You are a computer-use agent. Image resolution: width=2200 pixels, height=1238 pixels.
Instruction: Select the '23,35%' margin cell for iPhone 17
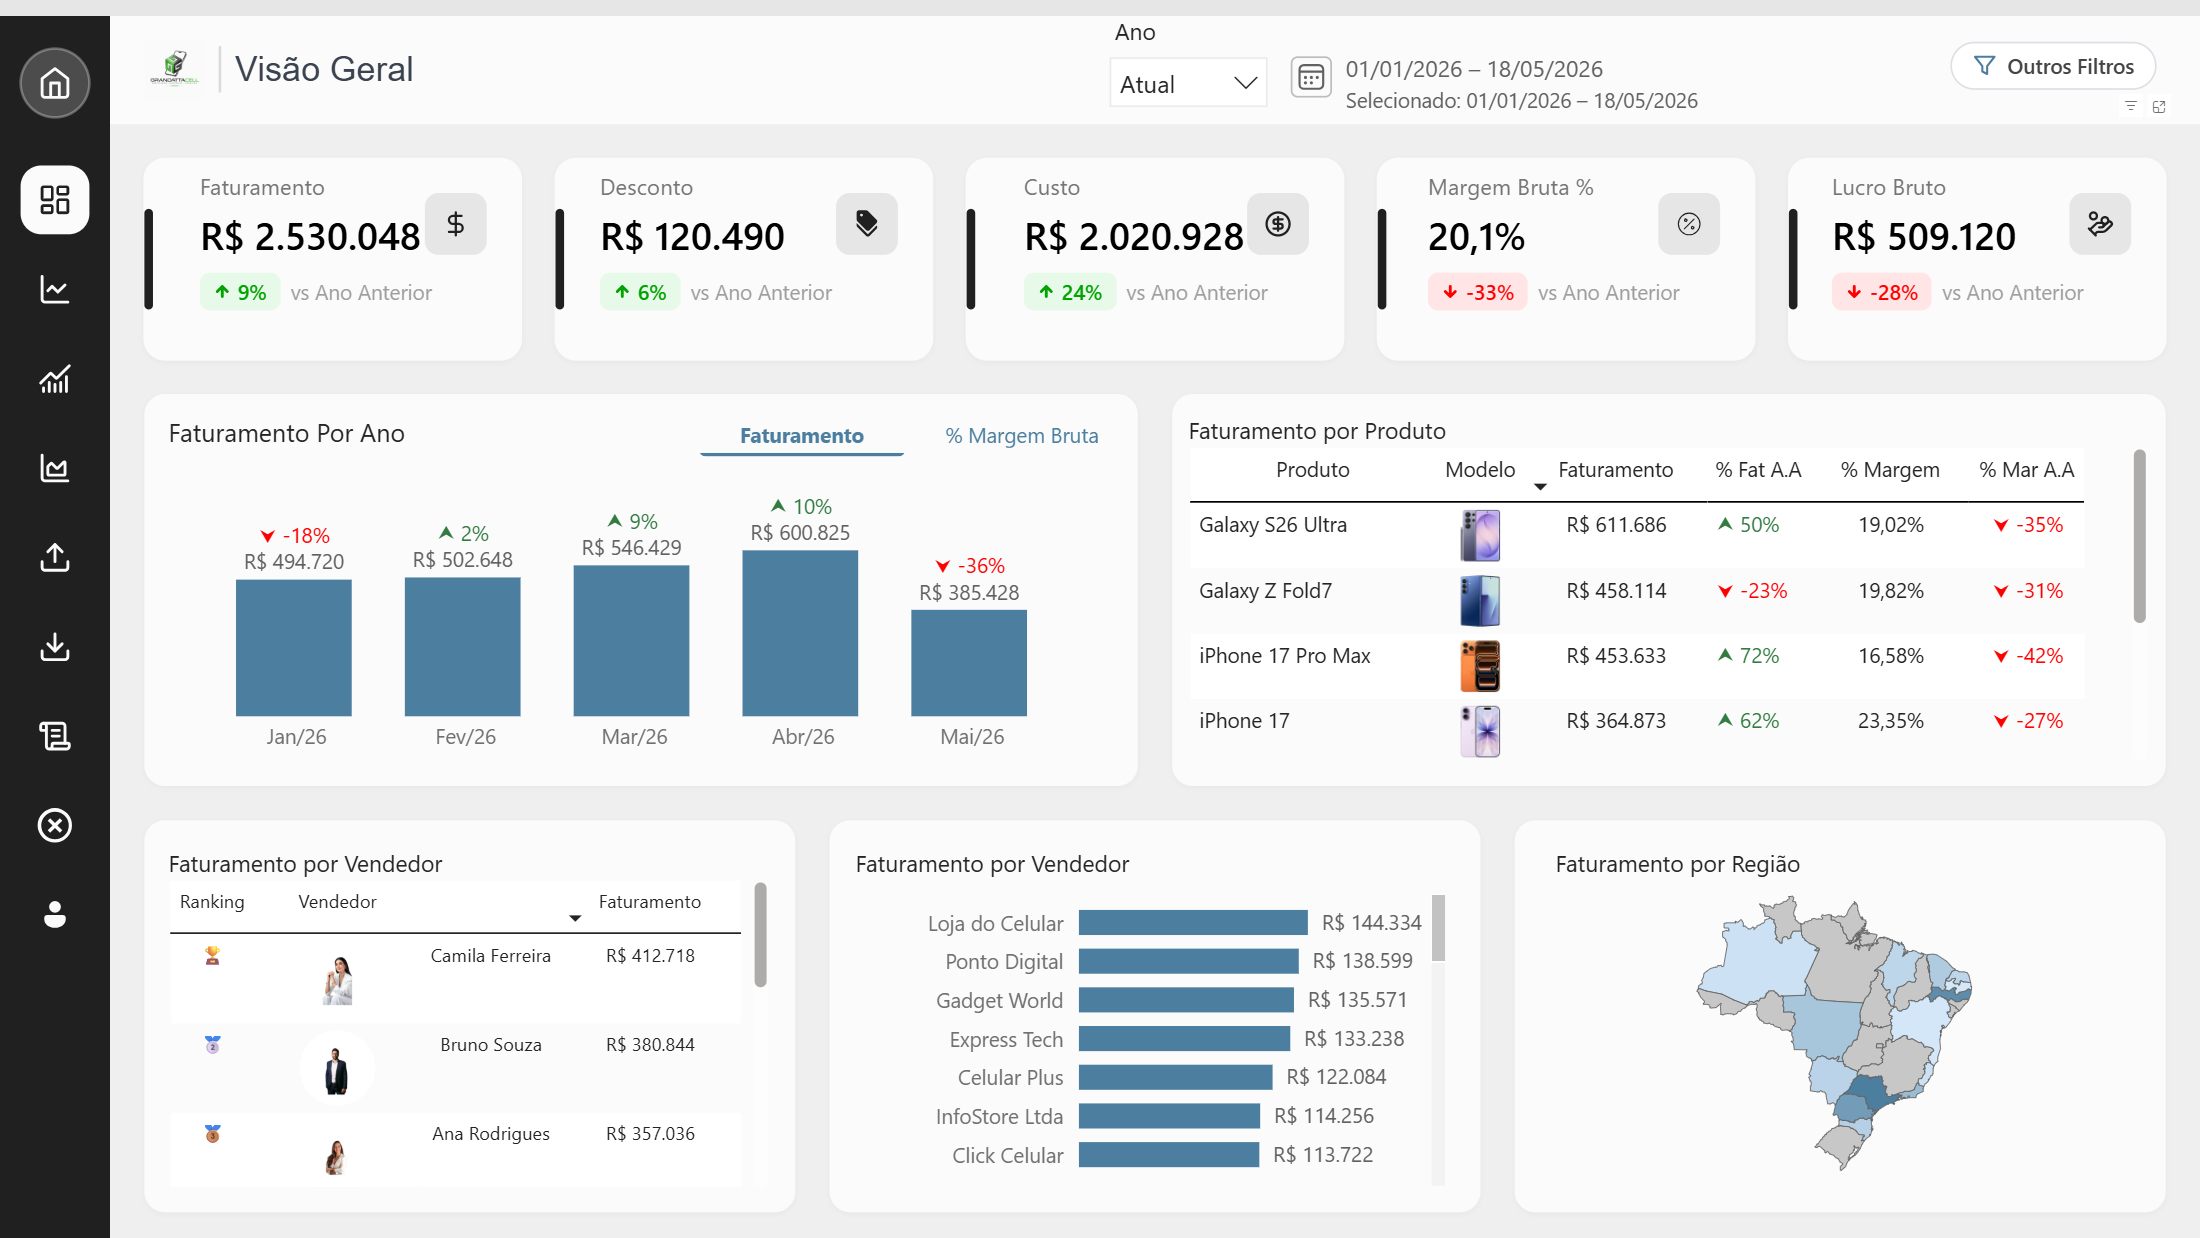(1890, 721)
